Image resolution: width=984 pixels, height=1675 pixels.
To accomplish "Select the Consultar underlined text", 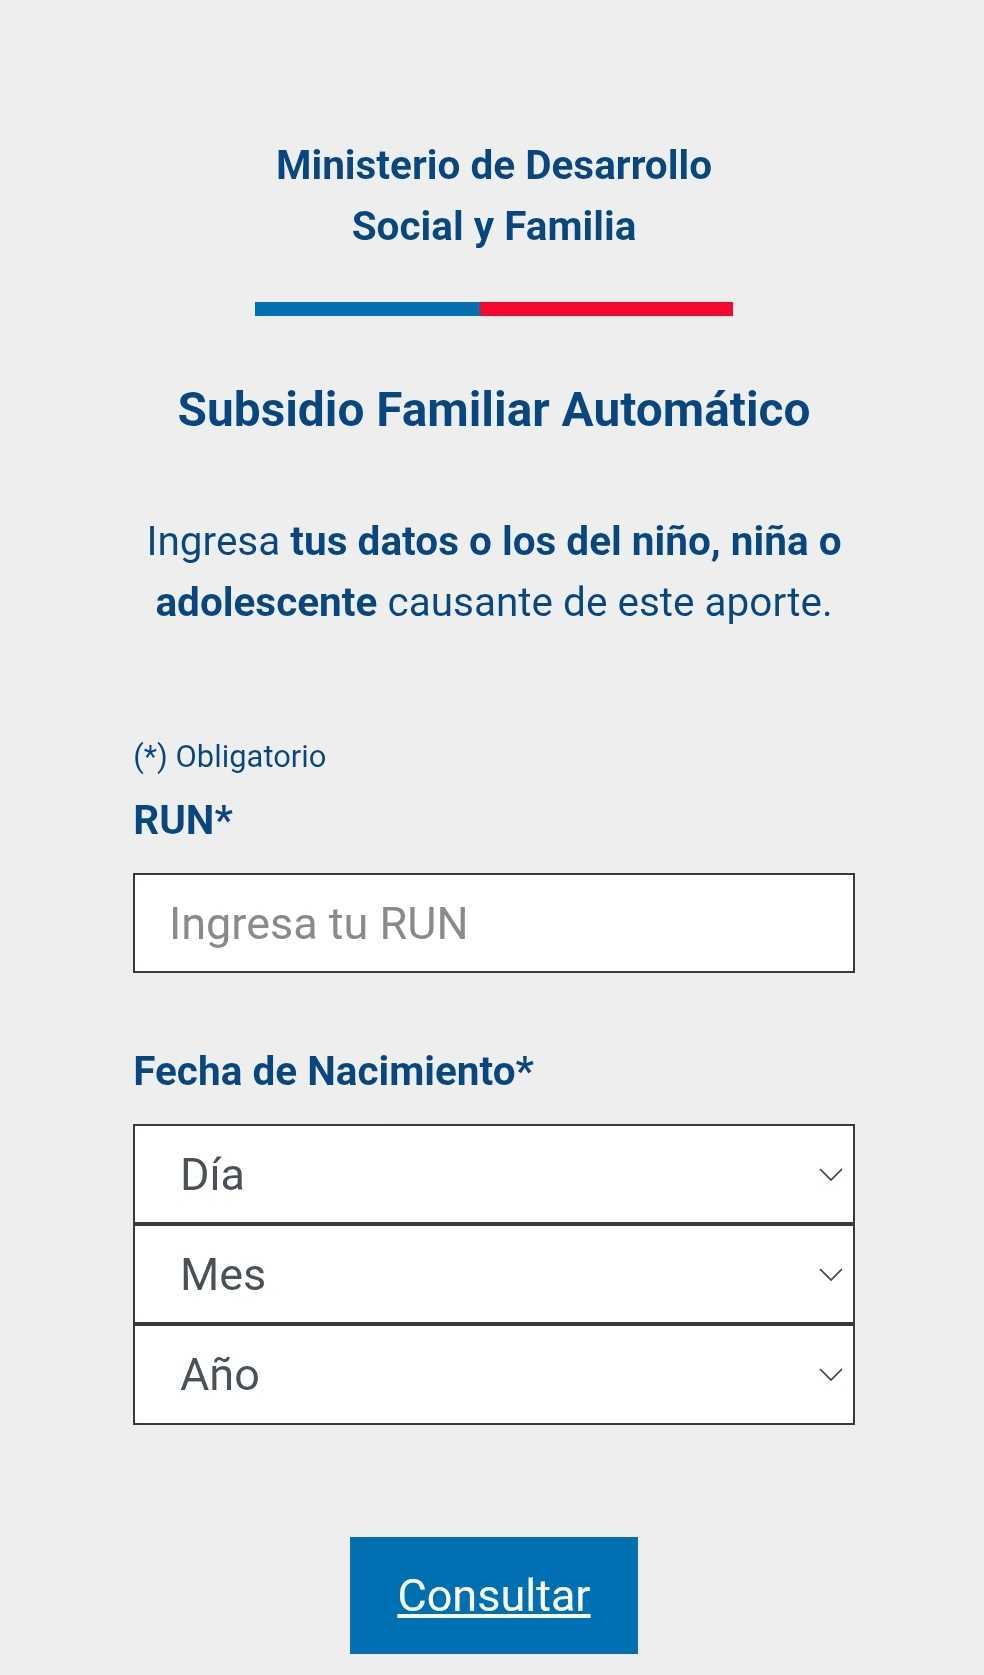I will [x=492, y=1596].
